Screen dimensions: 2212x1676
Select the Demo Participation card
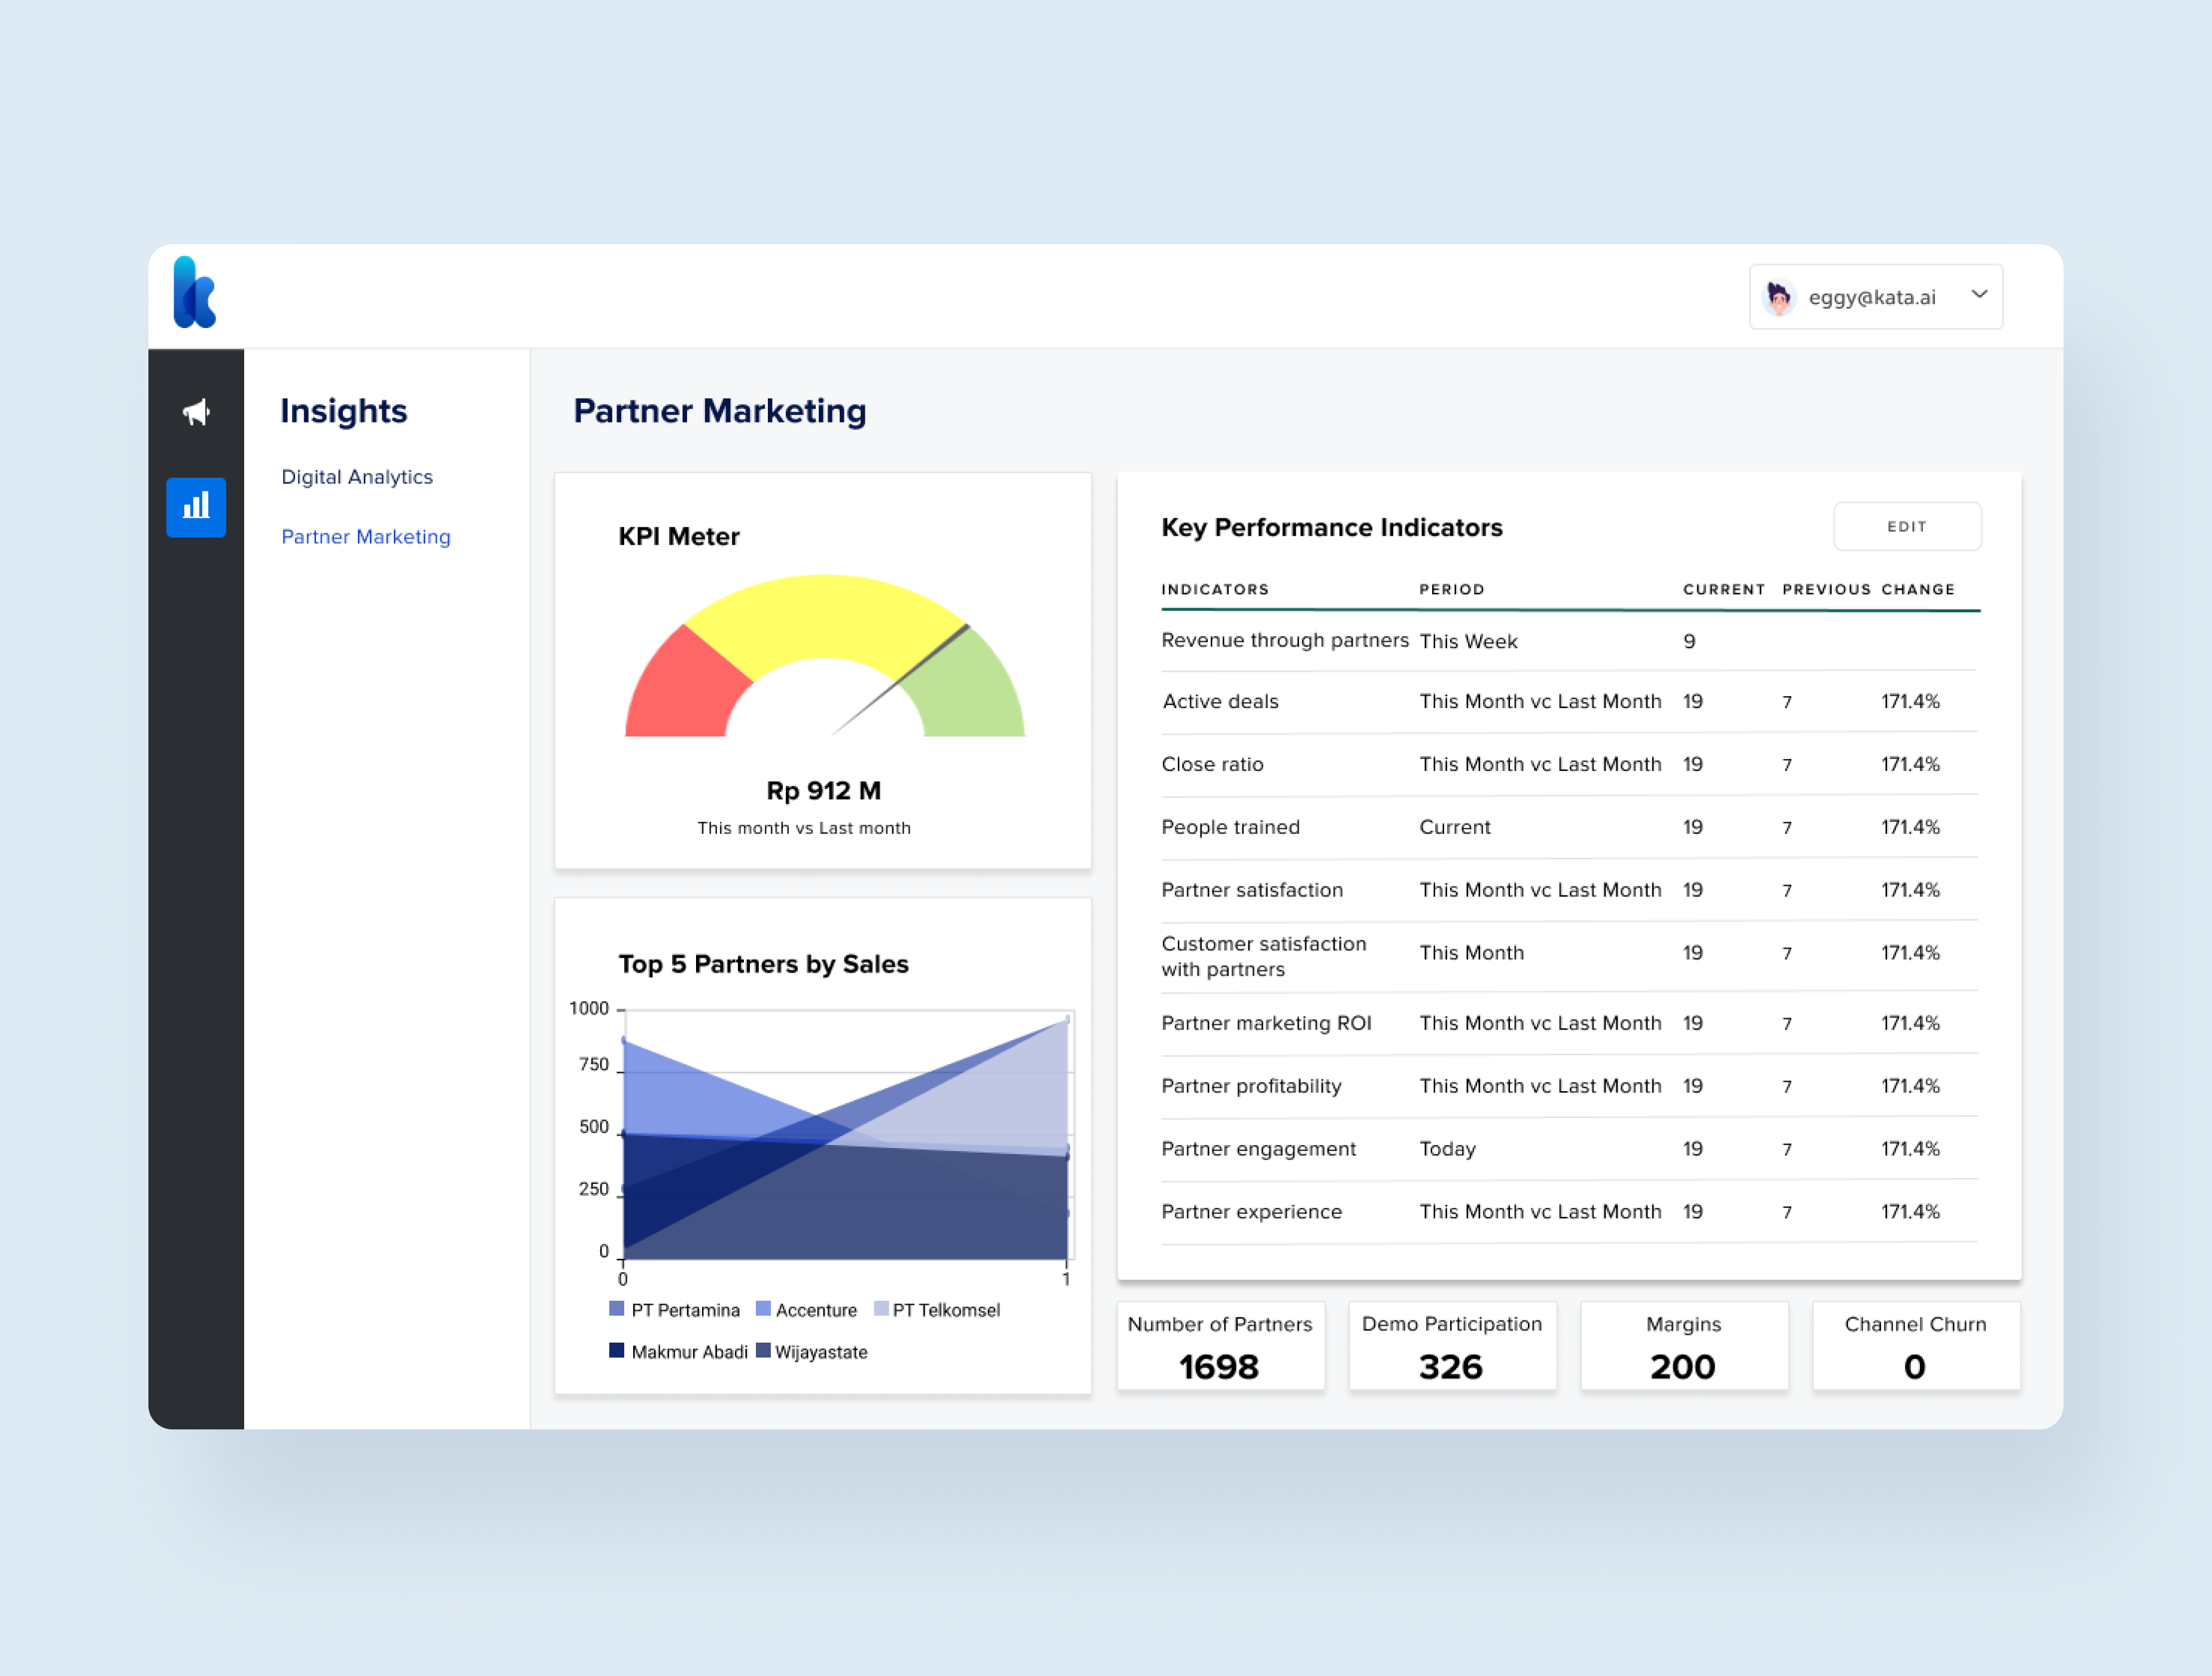(1452, 1346)
